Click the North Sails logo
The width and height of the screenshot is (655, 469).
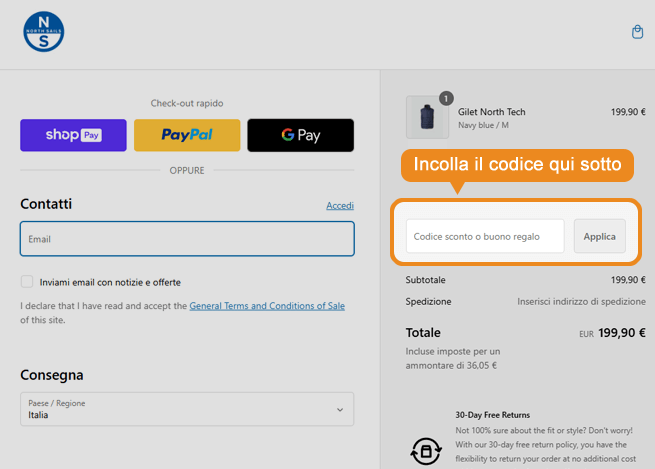[x=44, y=31]
